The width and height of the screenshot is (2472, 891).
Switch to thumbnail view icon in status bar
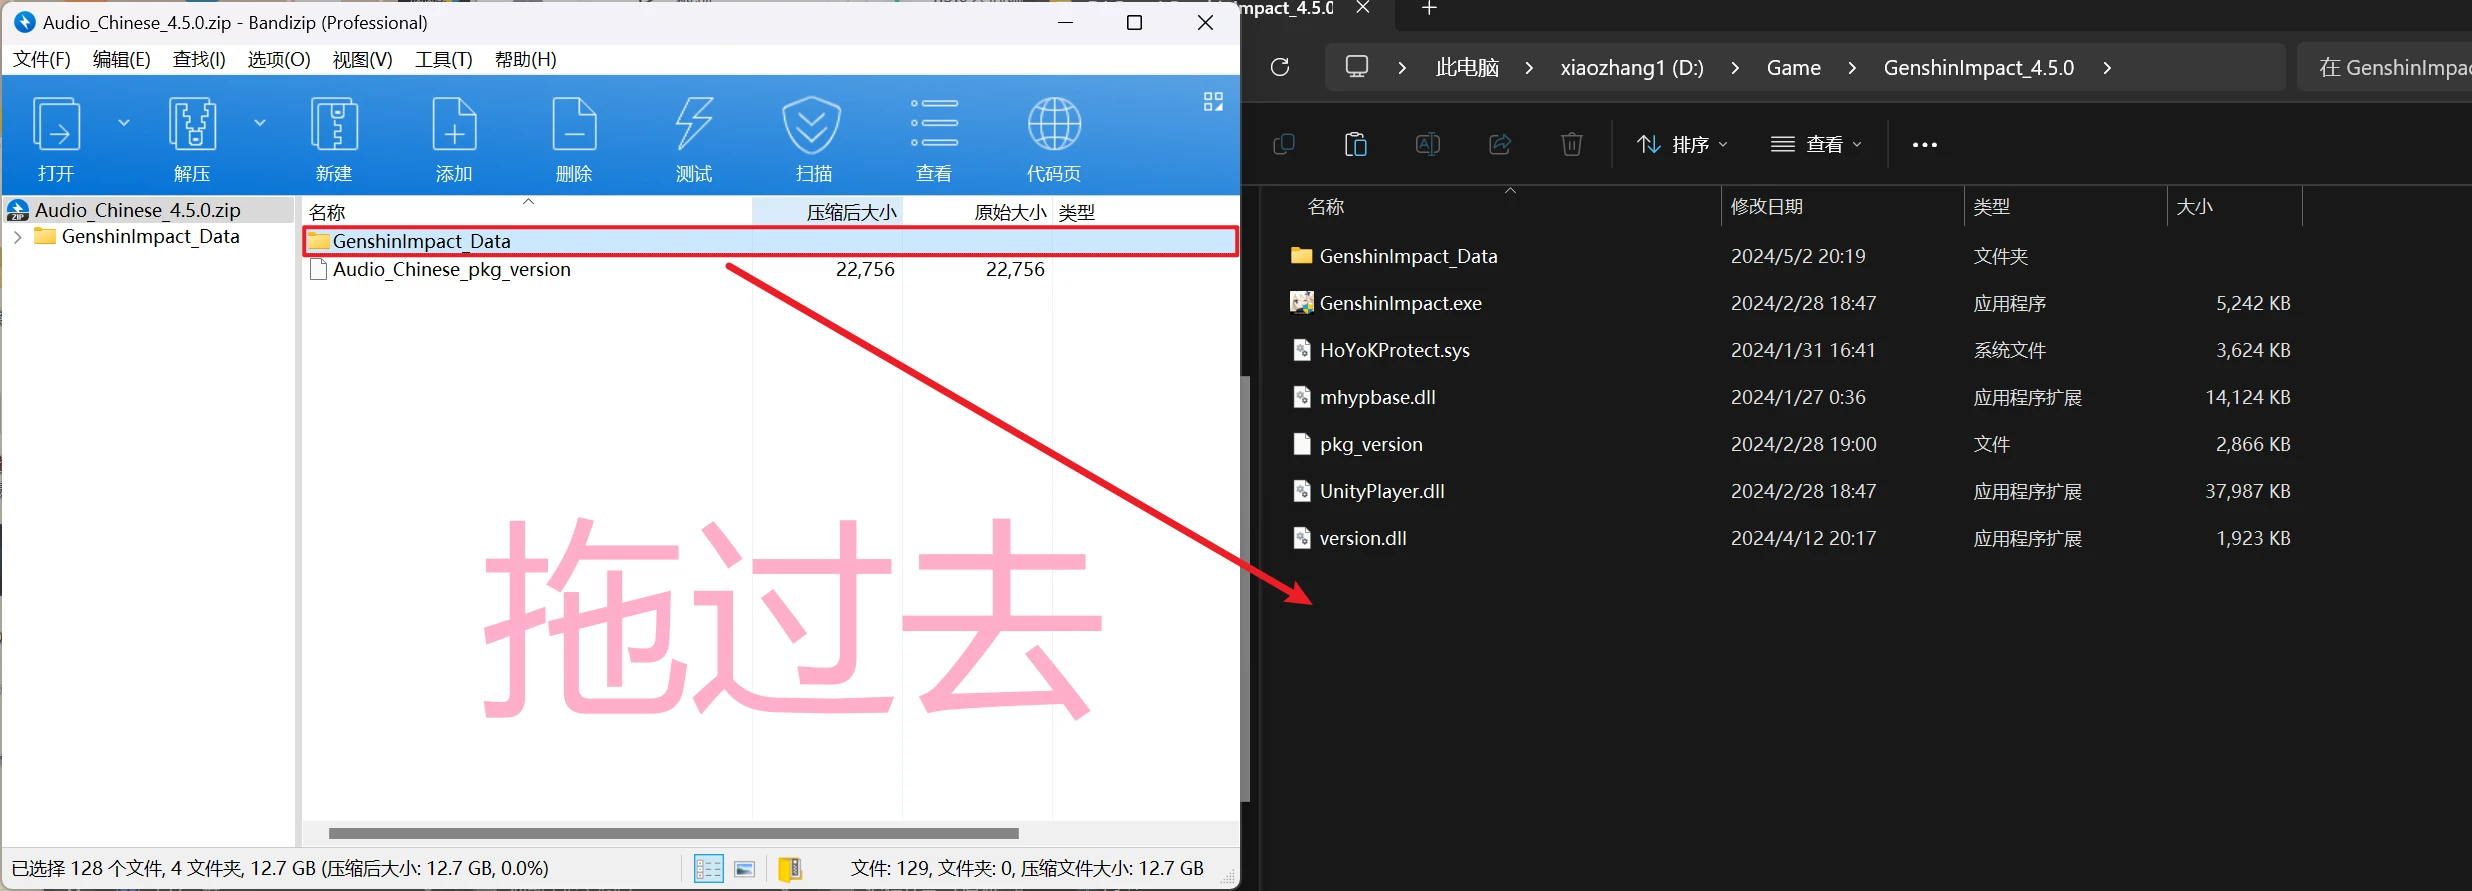[x=745, y=869]
